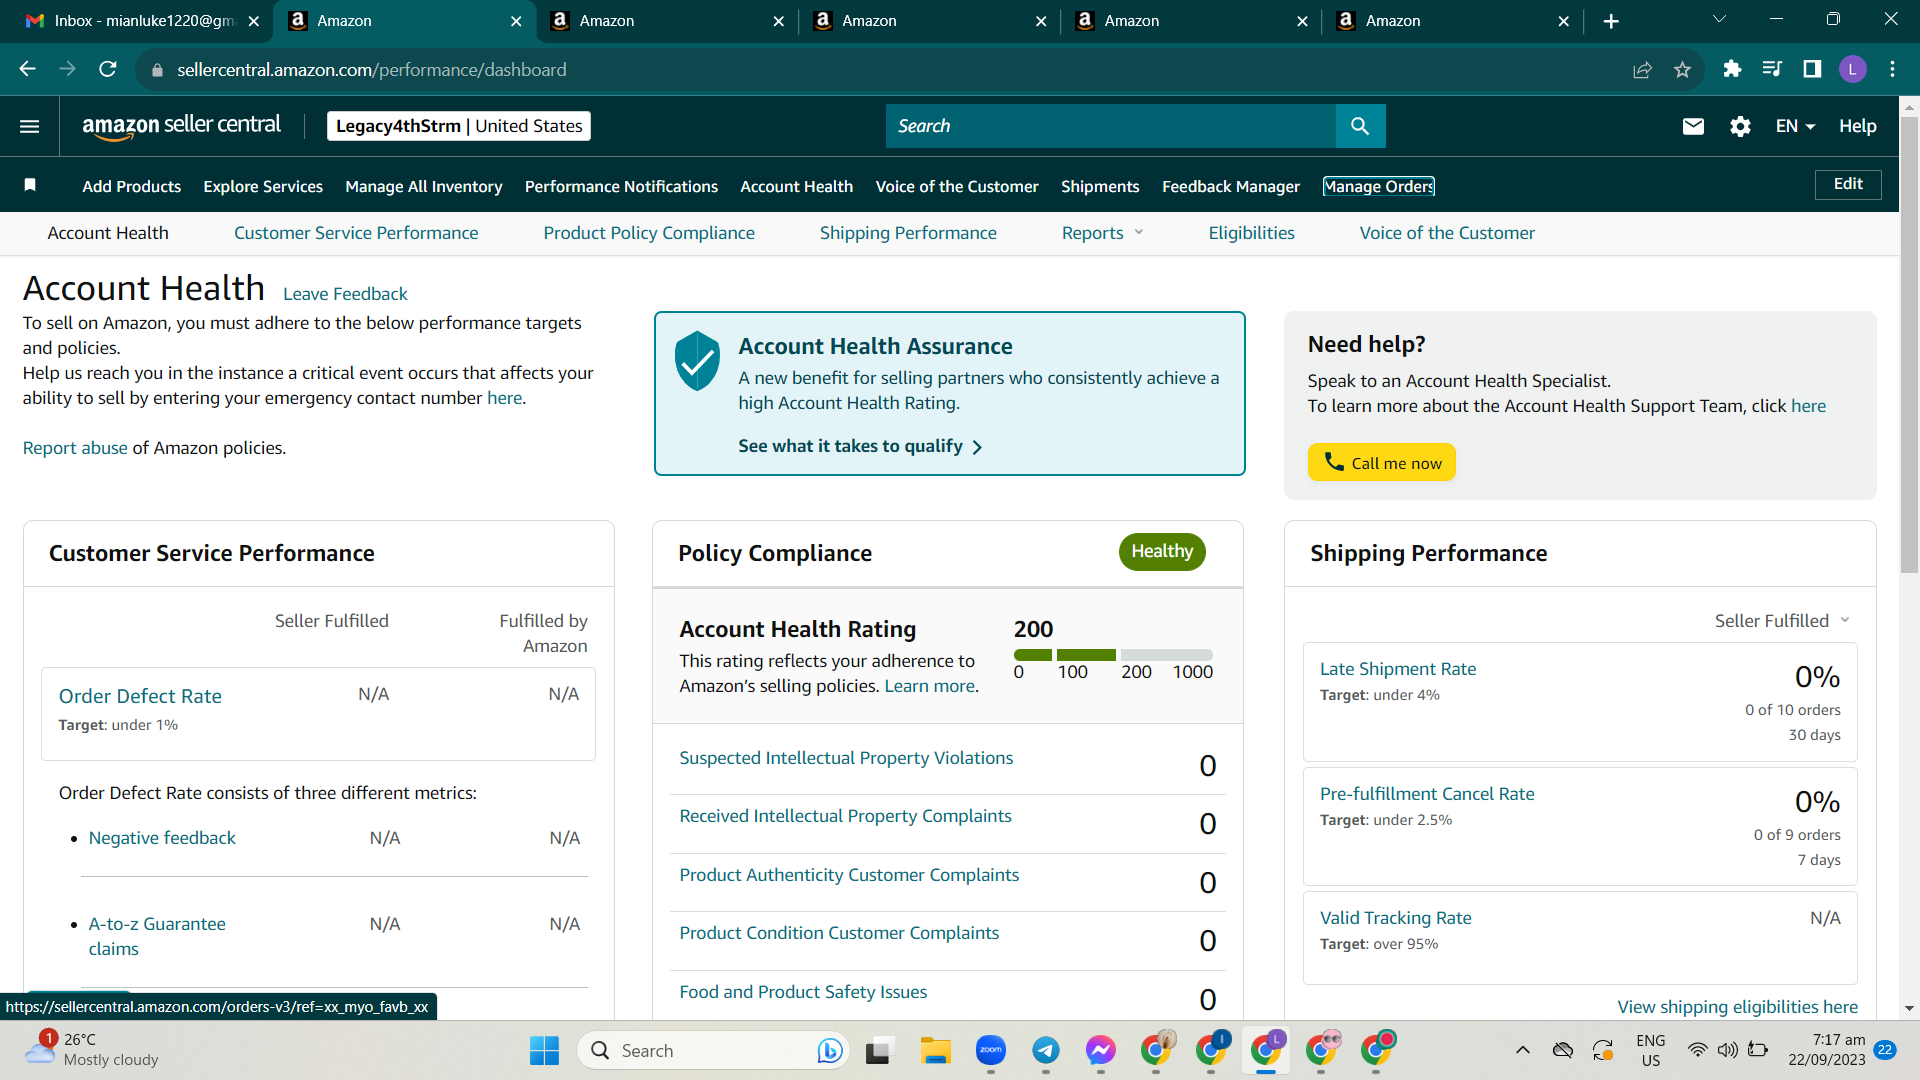Click the Call me now button
The image size is (1920, 1080).
point(1381,462)
